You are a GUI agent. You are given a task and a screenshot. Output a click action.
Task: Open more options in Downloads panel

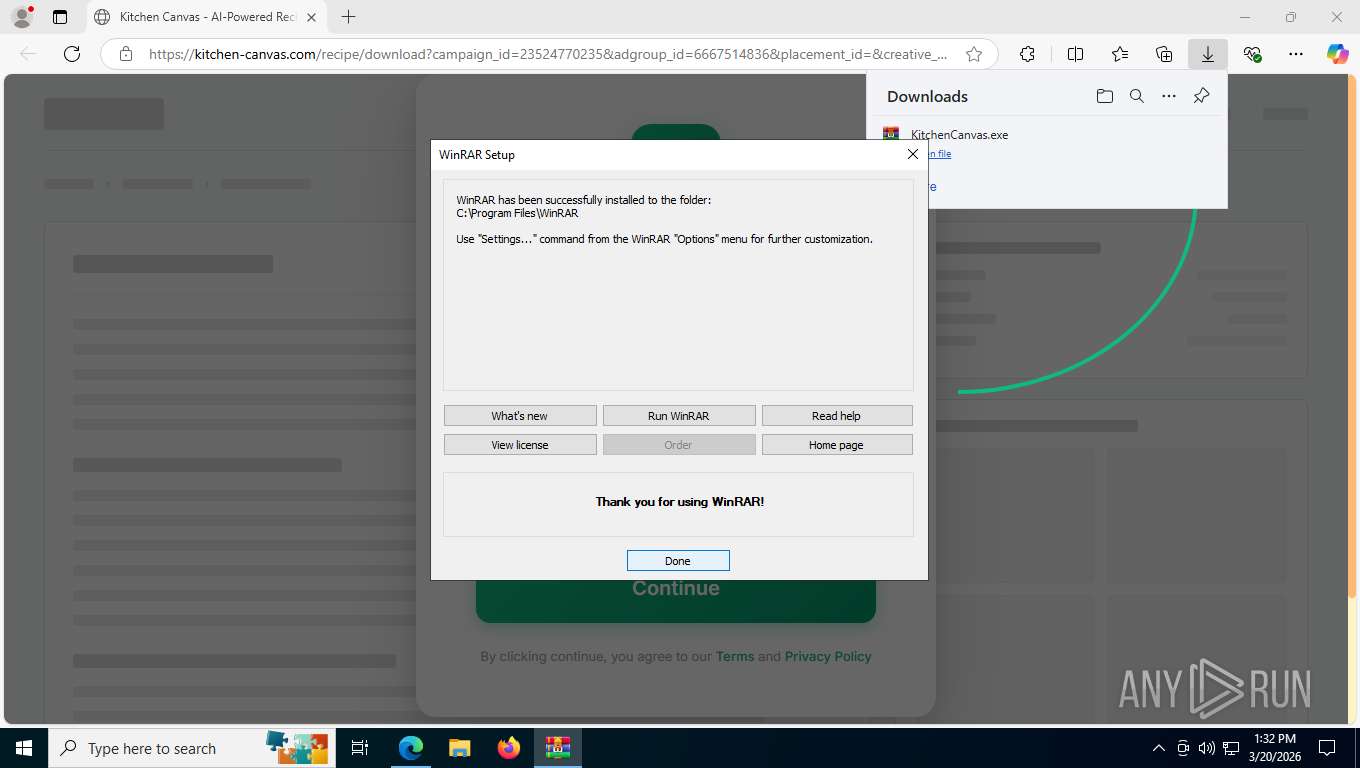1169,96
